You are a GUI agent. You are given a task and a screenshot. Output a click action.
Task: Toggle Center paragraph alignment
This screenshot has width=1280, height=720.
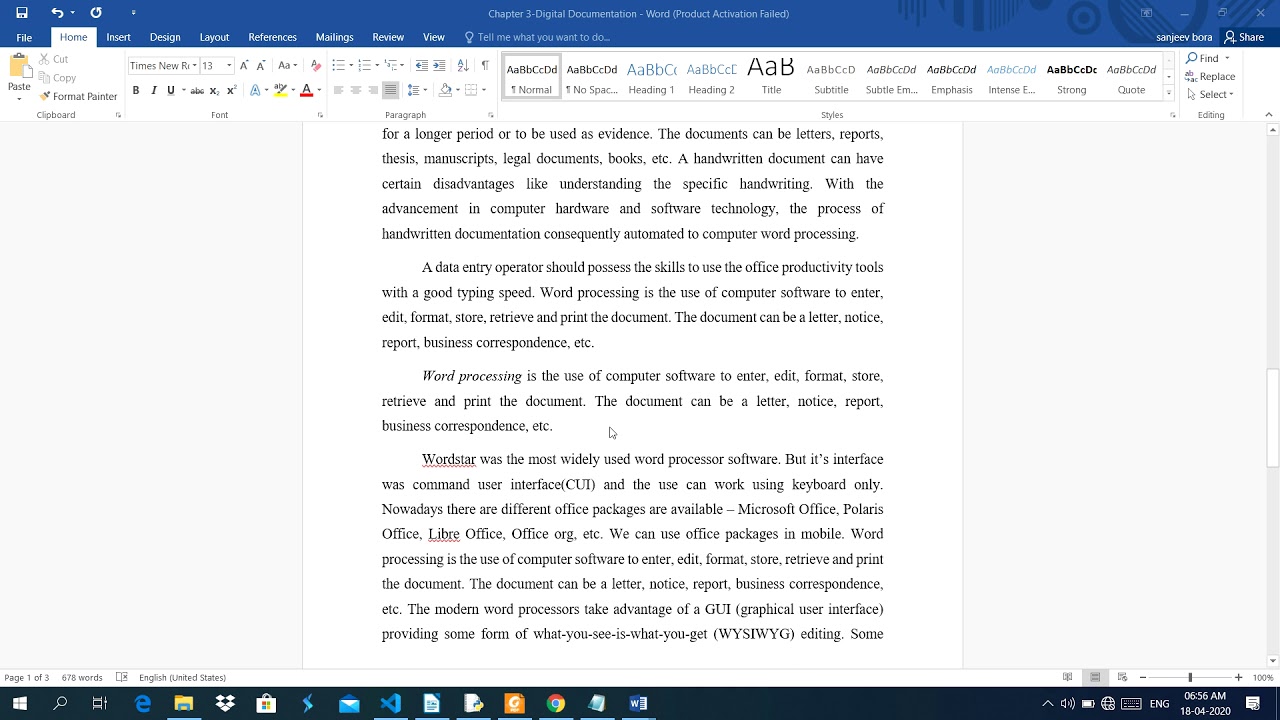pyautogui.click(x=355, y=90)
